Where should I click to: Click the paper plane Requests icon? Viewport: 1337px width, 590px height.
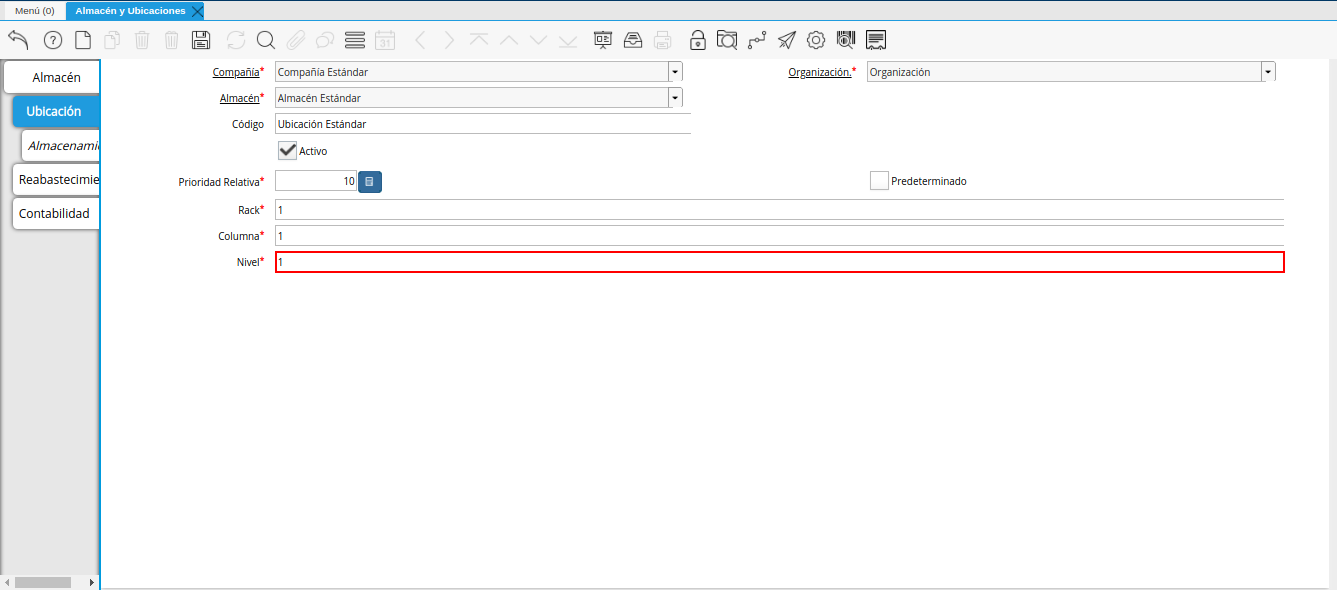(x=787, y=40)
